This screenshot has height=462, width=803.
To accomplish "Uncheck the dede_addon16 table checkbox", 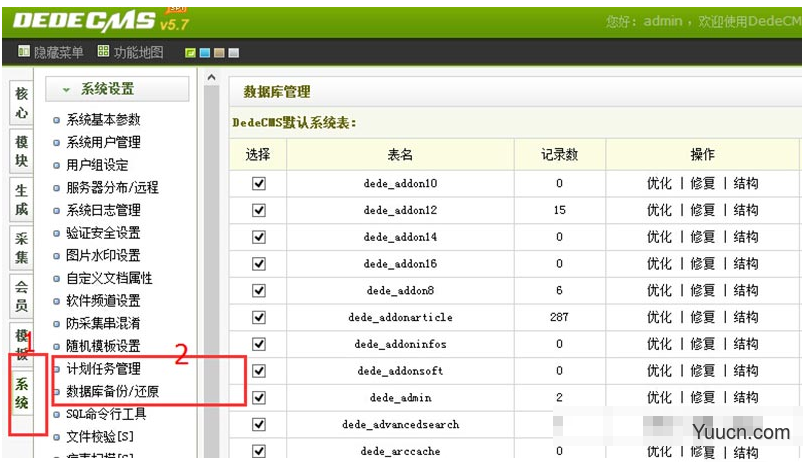I will 259,264.
